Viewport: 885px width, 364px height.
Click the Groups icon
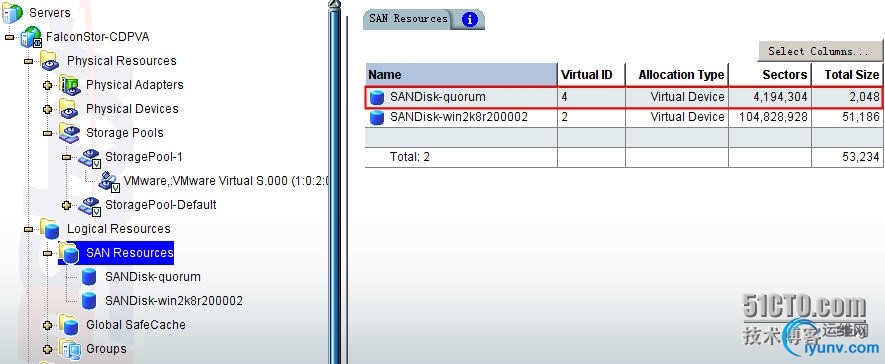70,349
